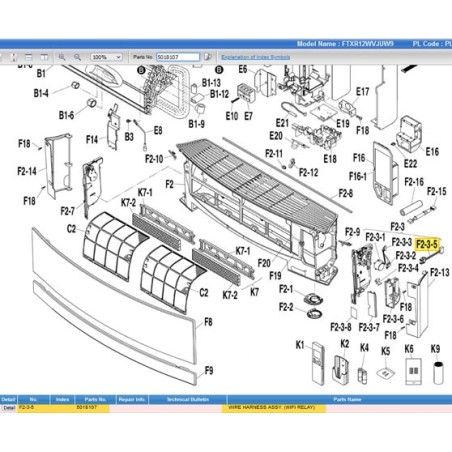Click the Parts No. column header

coord(95,399)
